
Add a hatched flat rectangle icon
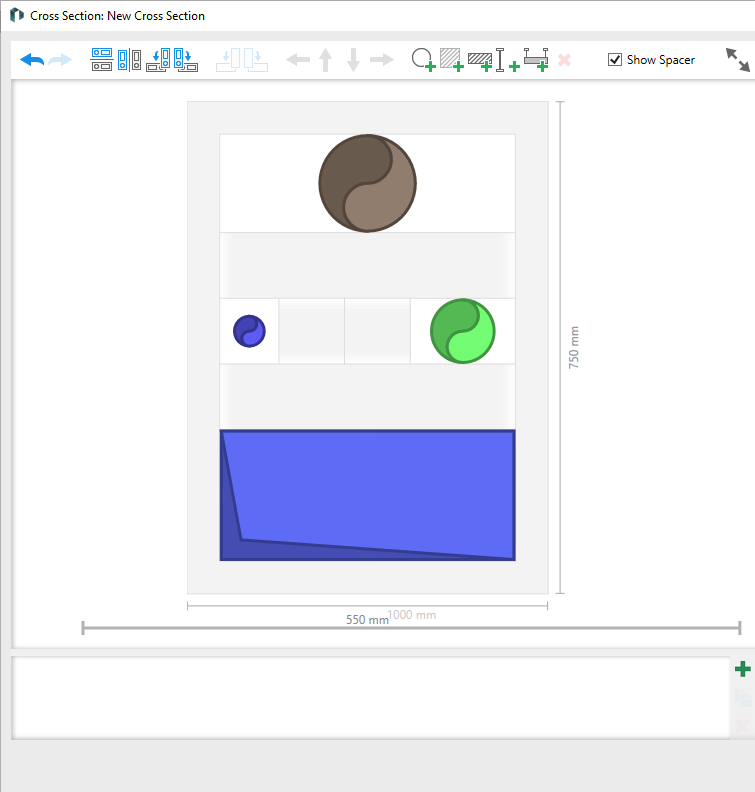pyautogui.click(x=480, y=62)
